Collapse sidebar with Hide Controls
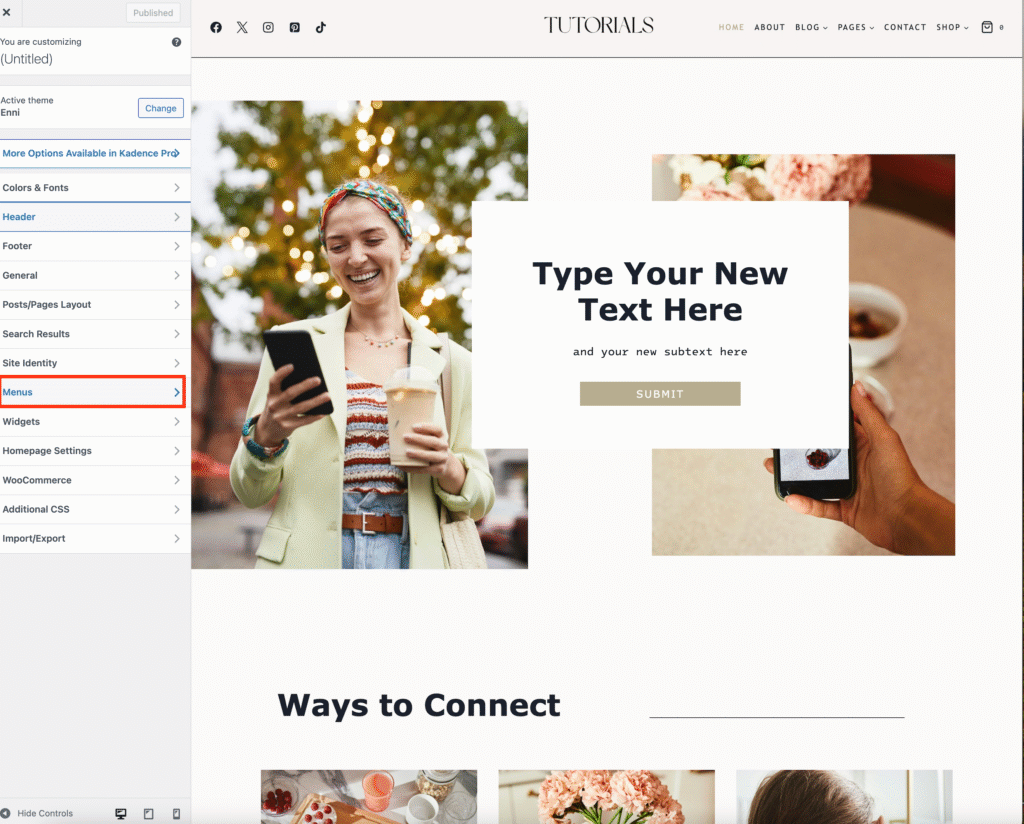Screen dimensions: 1024x824 point(38,813)
